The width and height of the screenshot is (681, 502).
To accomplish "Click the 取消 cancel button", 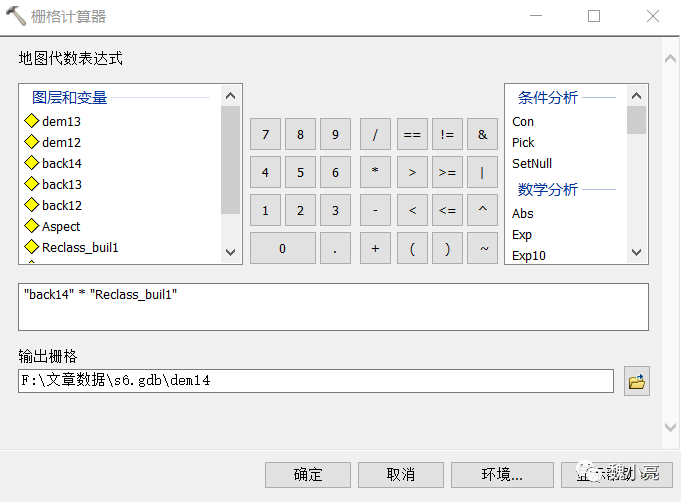I will pyautogui.click(x=401, y=475).
